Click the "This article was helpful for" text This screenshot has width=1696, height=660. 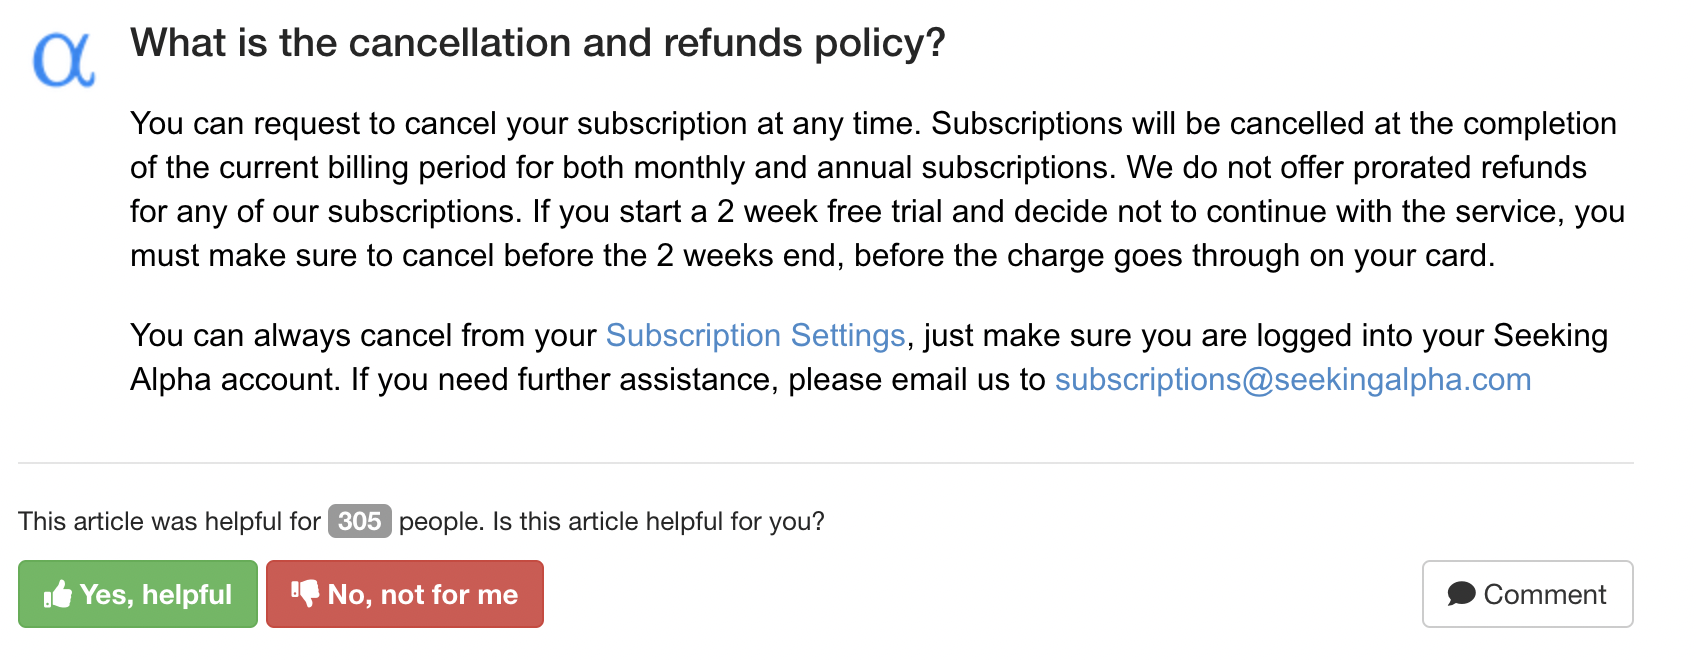[169, 521]
